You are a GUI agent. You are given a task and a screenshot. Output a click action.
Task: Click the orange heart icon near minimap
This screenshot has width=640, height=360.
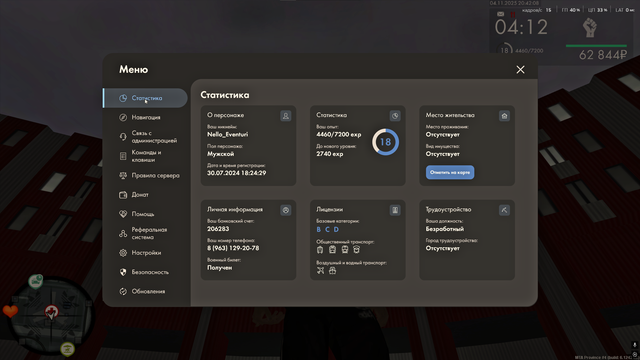pyautogui.click(x=10, y=311)
